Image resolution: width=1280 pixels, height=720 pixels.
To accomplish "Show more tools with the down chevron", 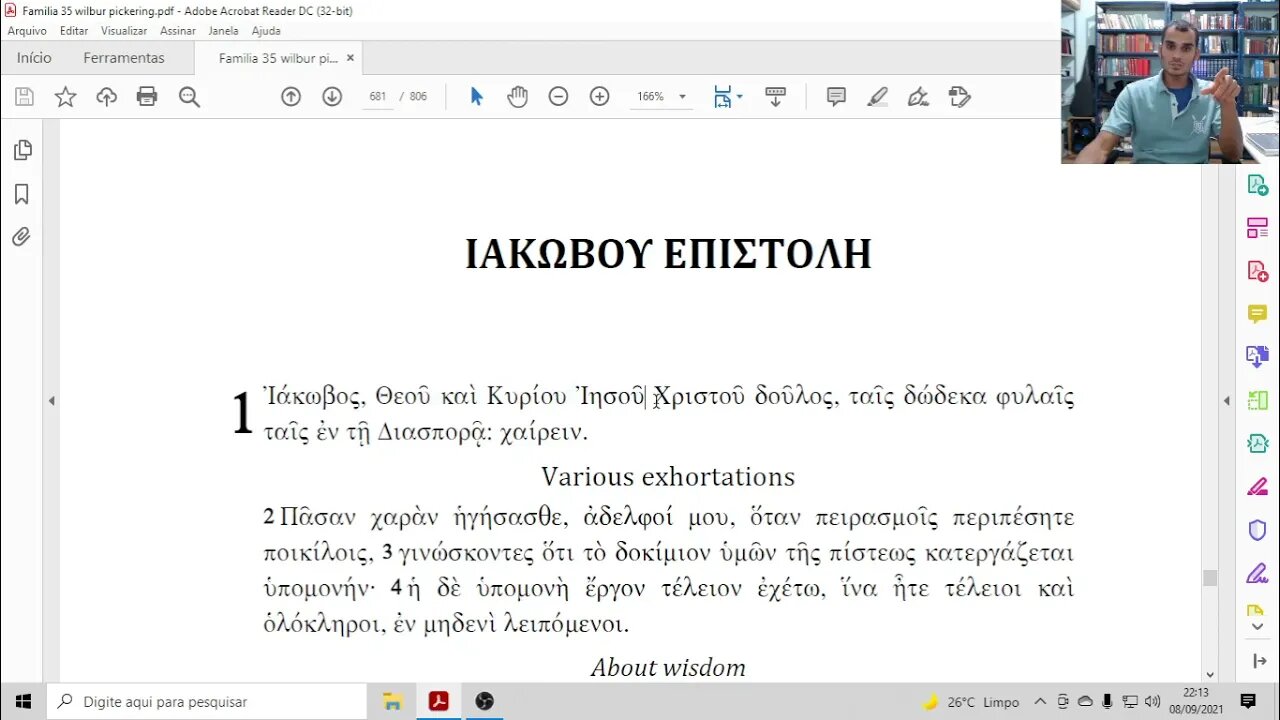I will tap(1257, 627).
